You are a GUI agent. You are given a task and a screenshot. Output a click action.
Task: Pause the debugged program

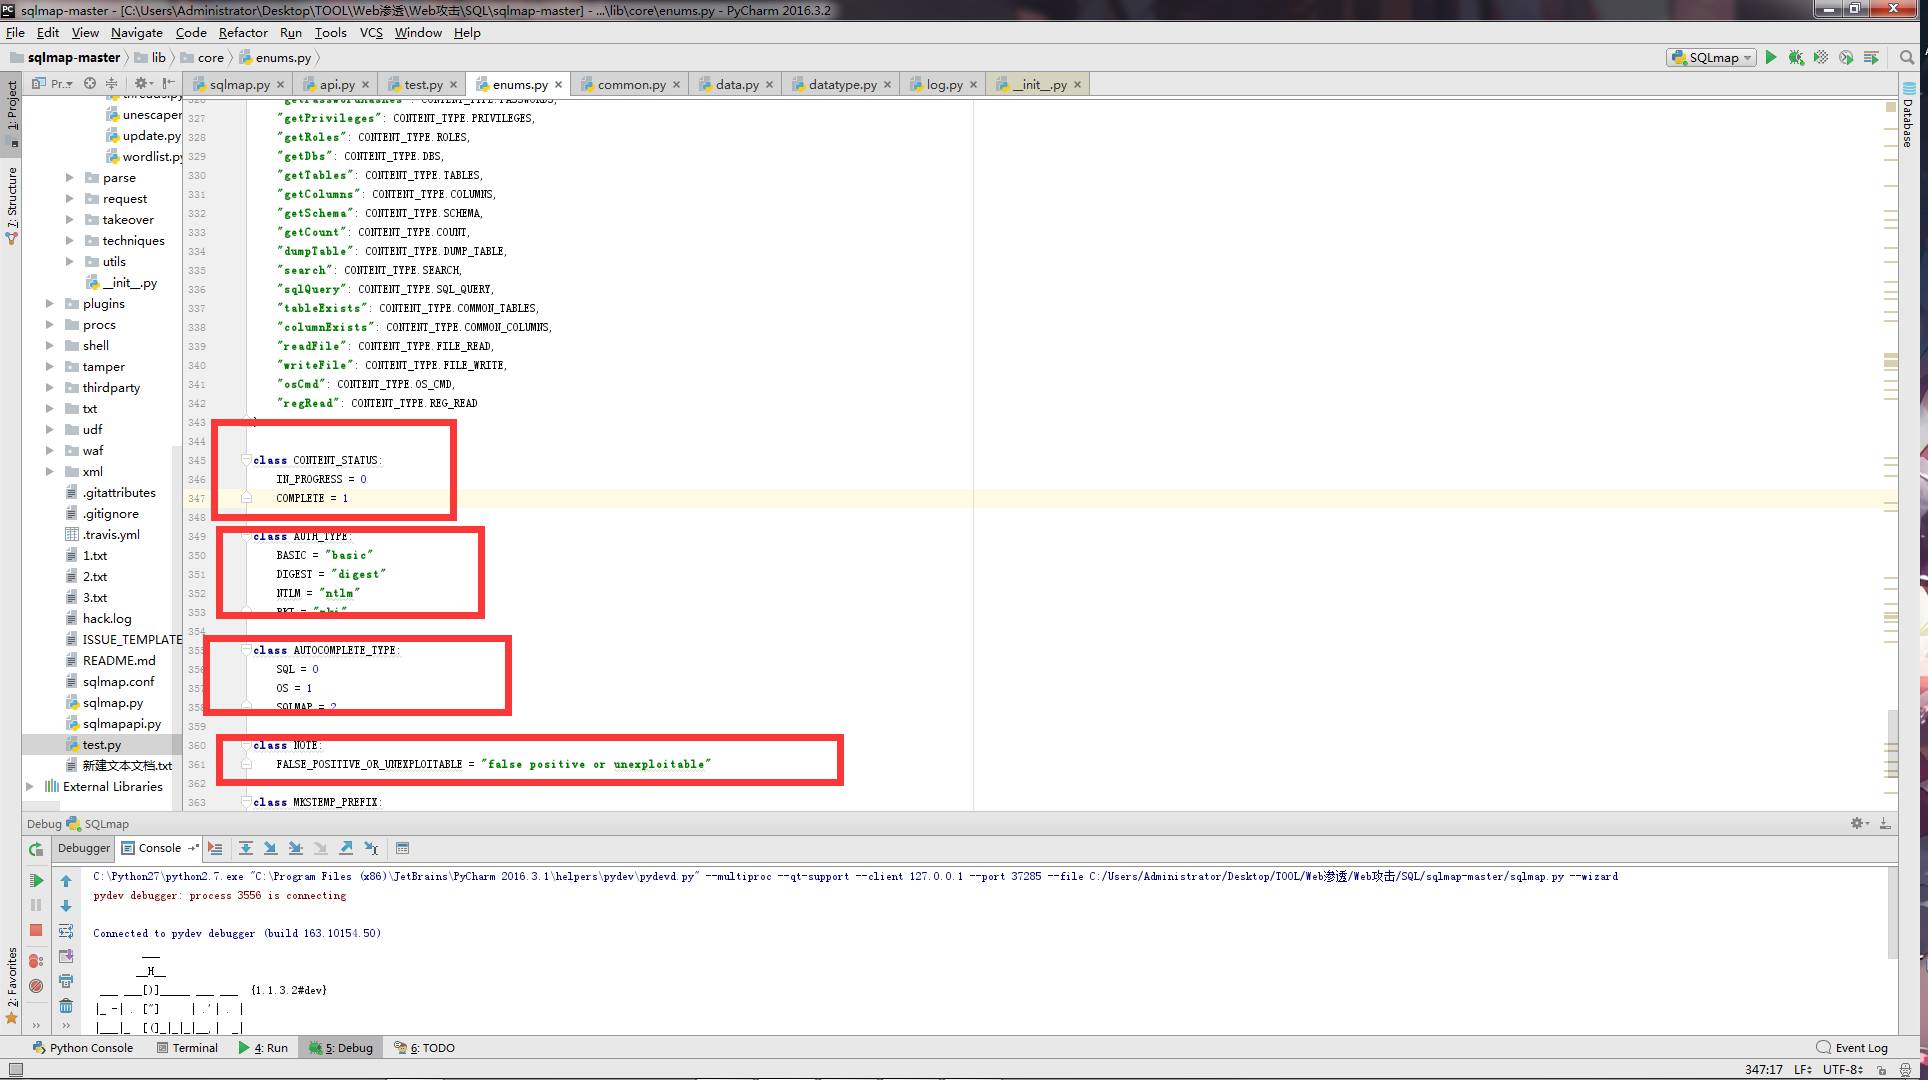(x=36, y=905)
